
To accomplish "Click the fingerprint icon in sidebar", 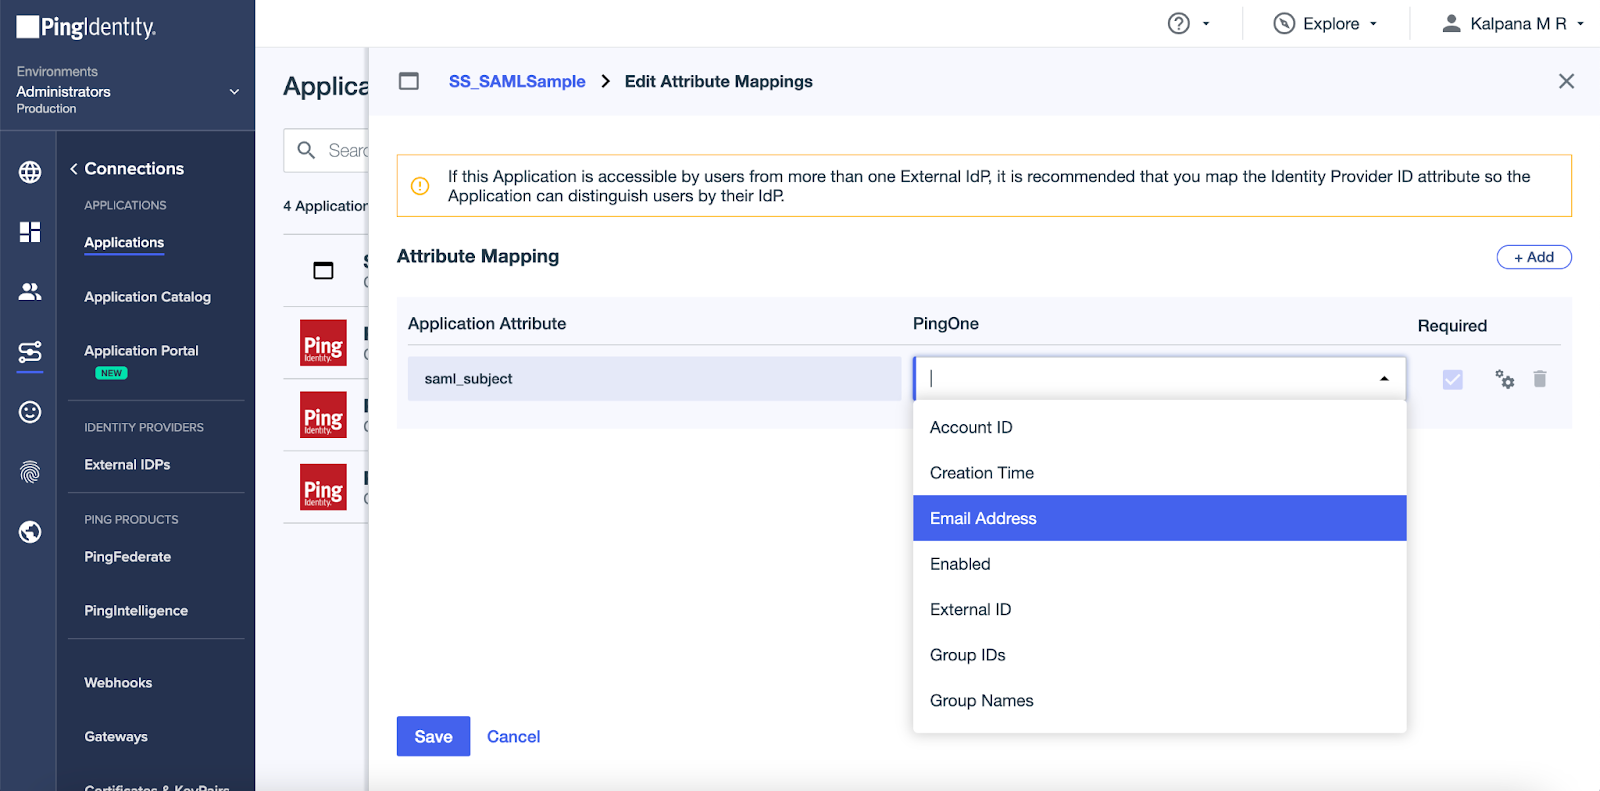I will click(30, 472).
